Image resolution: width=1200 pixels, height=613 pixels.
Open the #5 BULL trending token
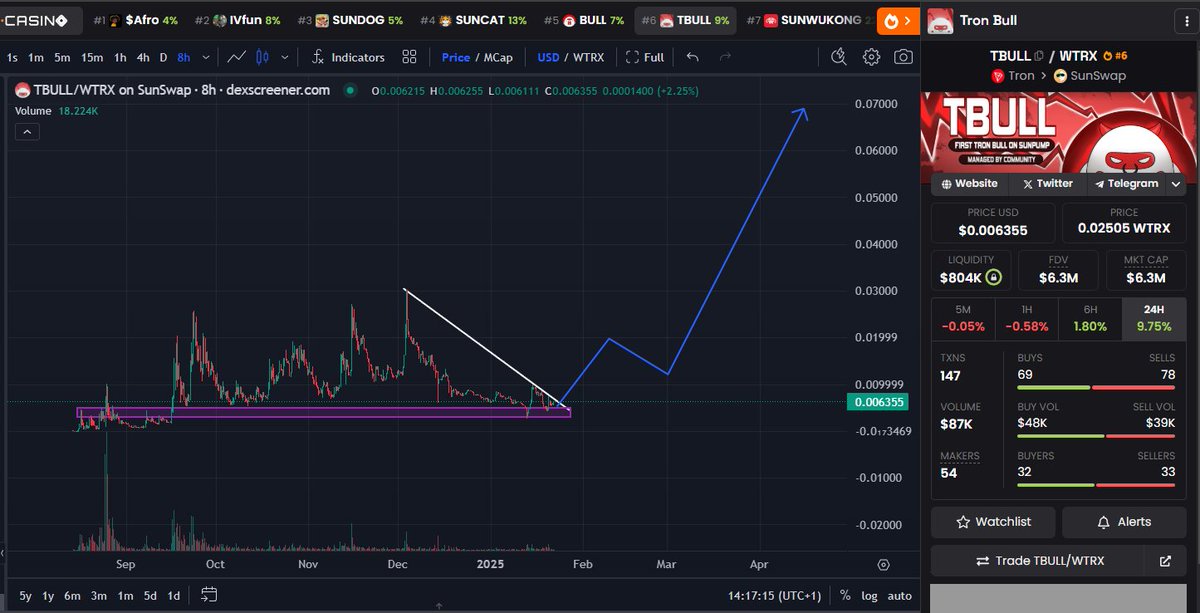point(584,20)
